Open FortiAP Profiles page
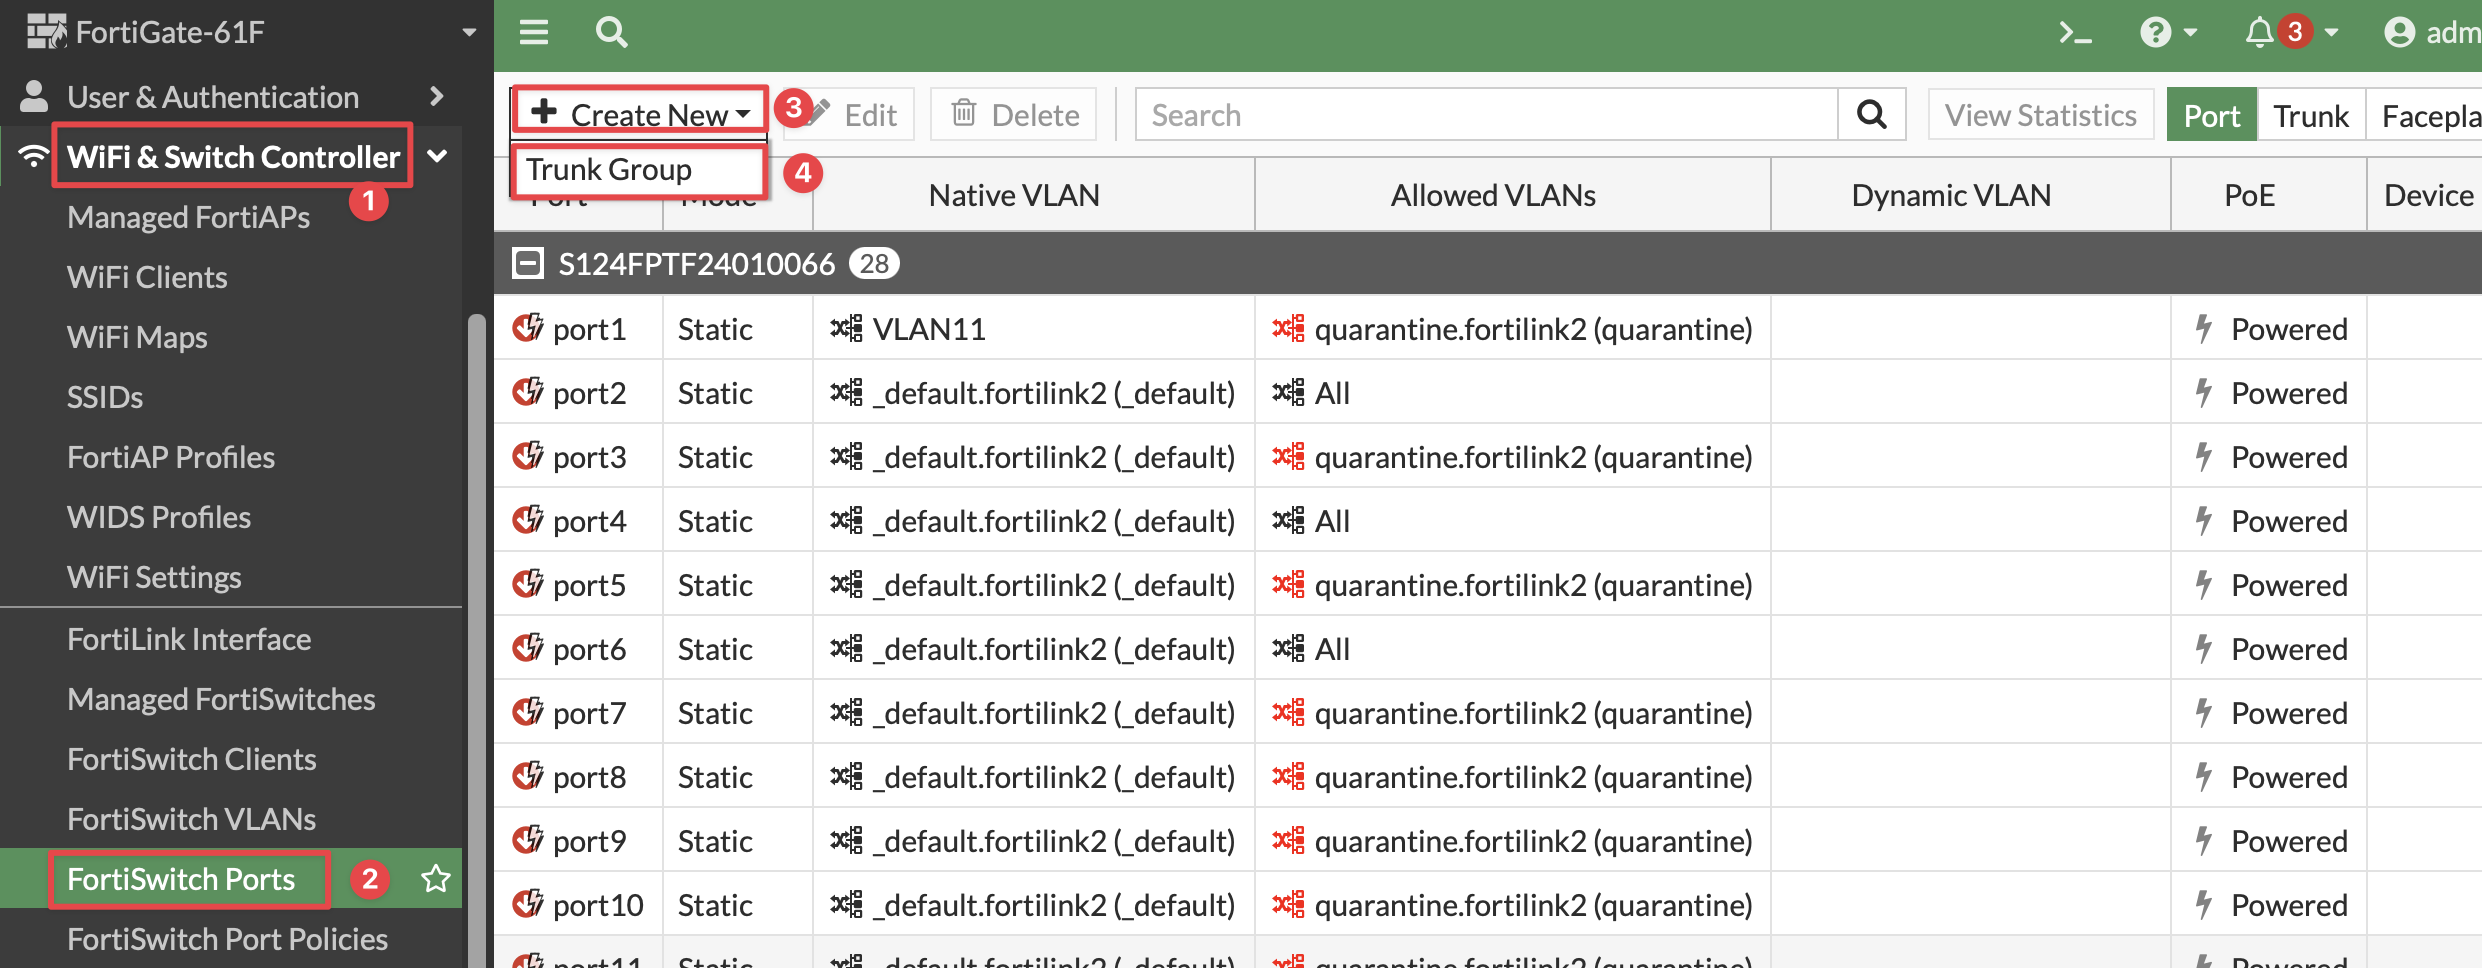The image size is (2482, 968). (x=171, y=457)
